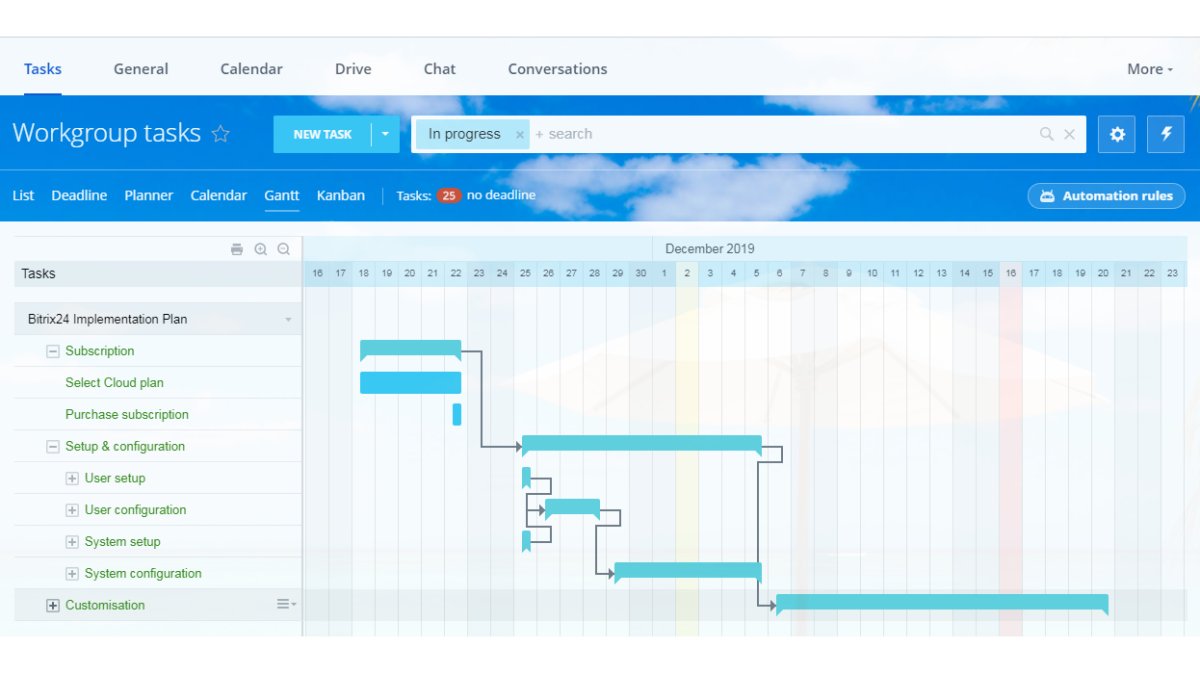The image size is (1200, 675).
Task: Open Automation rules
Action: coord(1106,196)
